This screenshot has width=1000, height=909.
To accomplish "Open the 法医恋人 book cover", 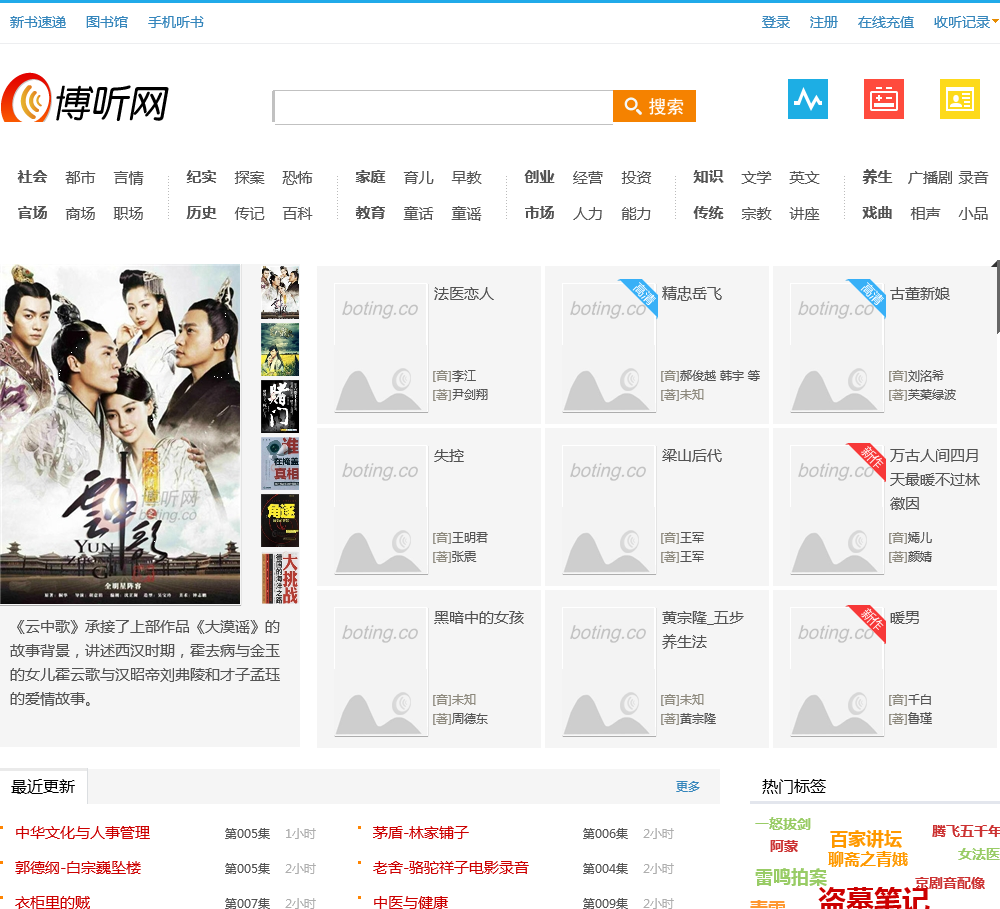I will 381,348.
